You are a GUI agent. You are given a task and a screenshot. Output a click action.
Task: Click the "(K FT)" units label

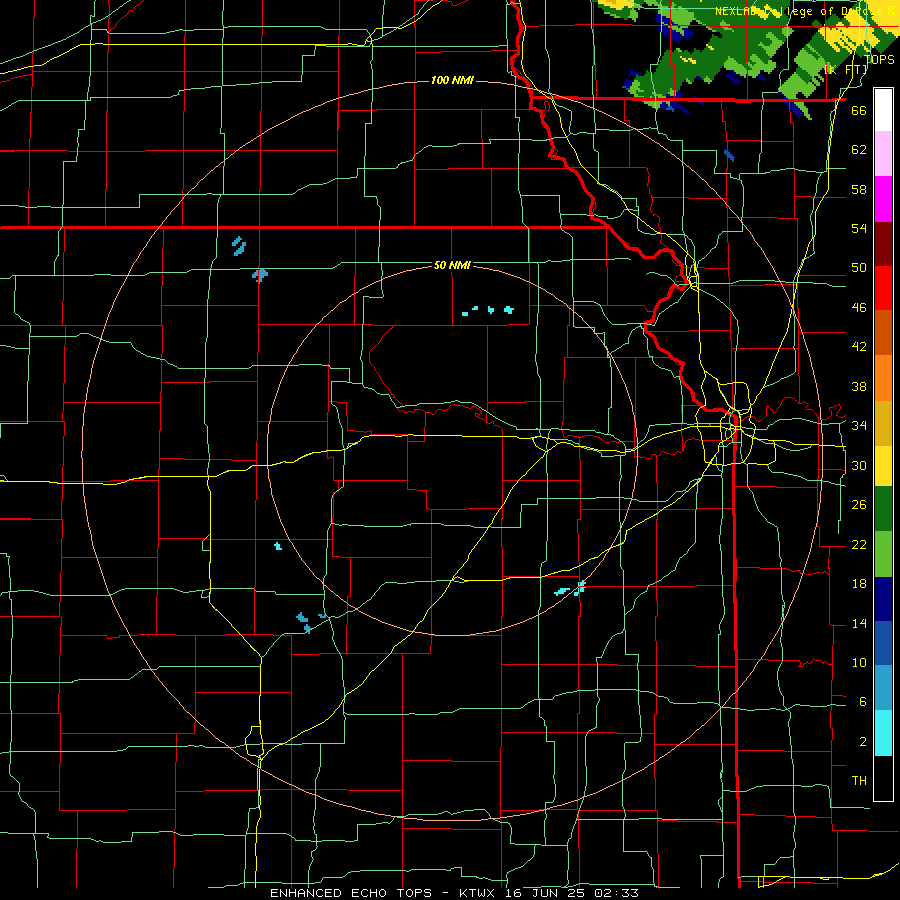tap(846, 70)
